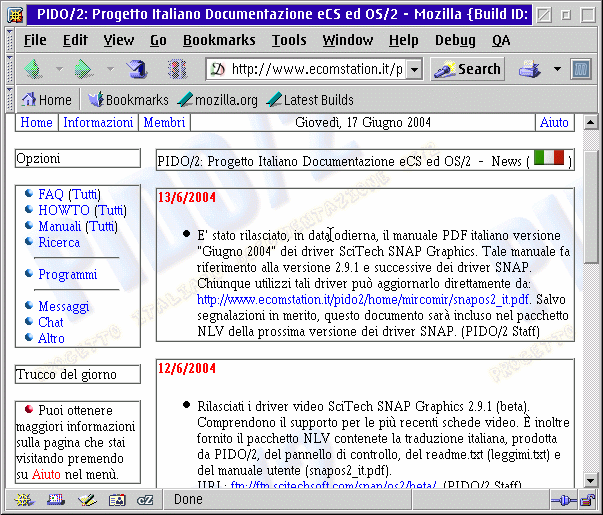Click the Done status bar text
Viewport: 603px width, 515px height.
pos(188,499)
